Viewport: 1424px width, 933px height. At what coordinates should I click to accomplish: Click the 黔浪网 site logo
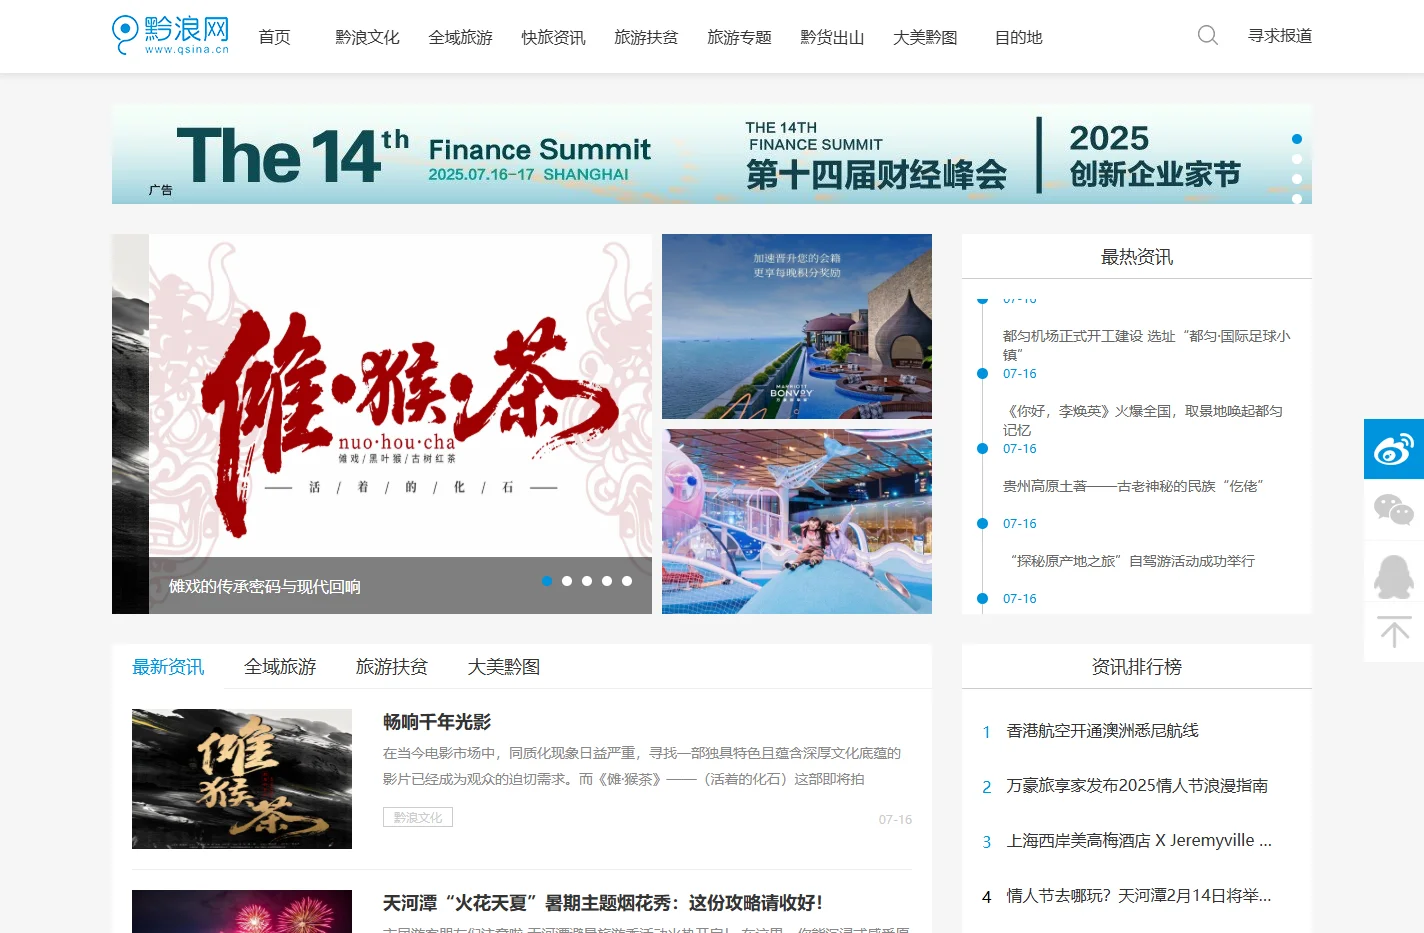tap(171, 35)
